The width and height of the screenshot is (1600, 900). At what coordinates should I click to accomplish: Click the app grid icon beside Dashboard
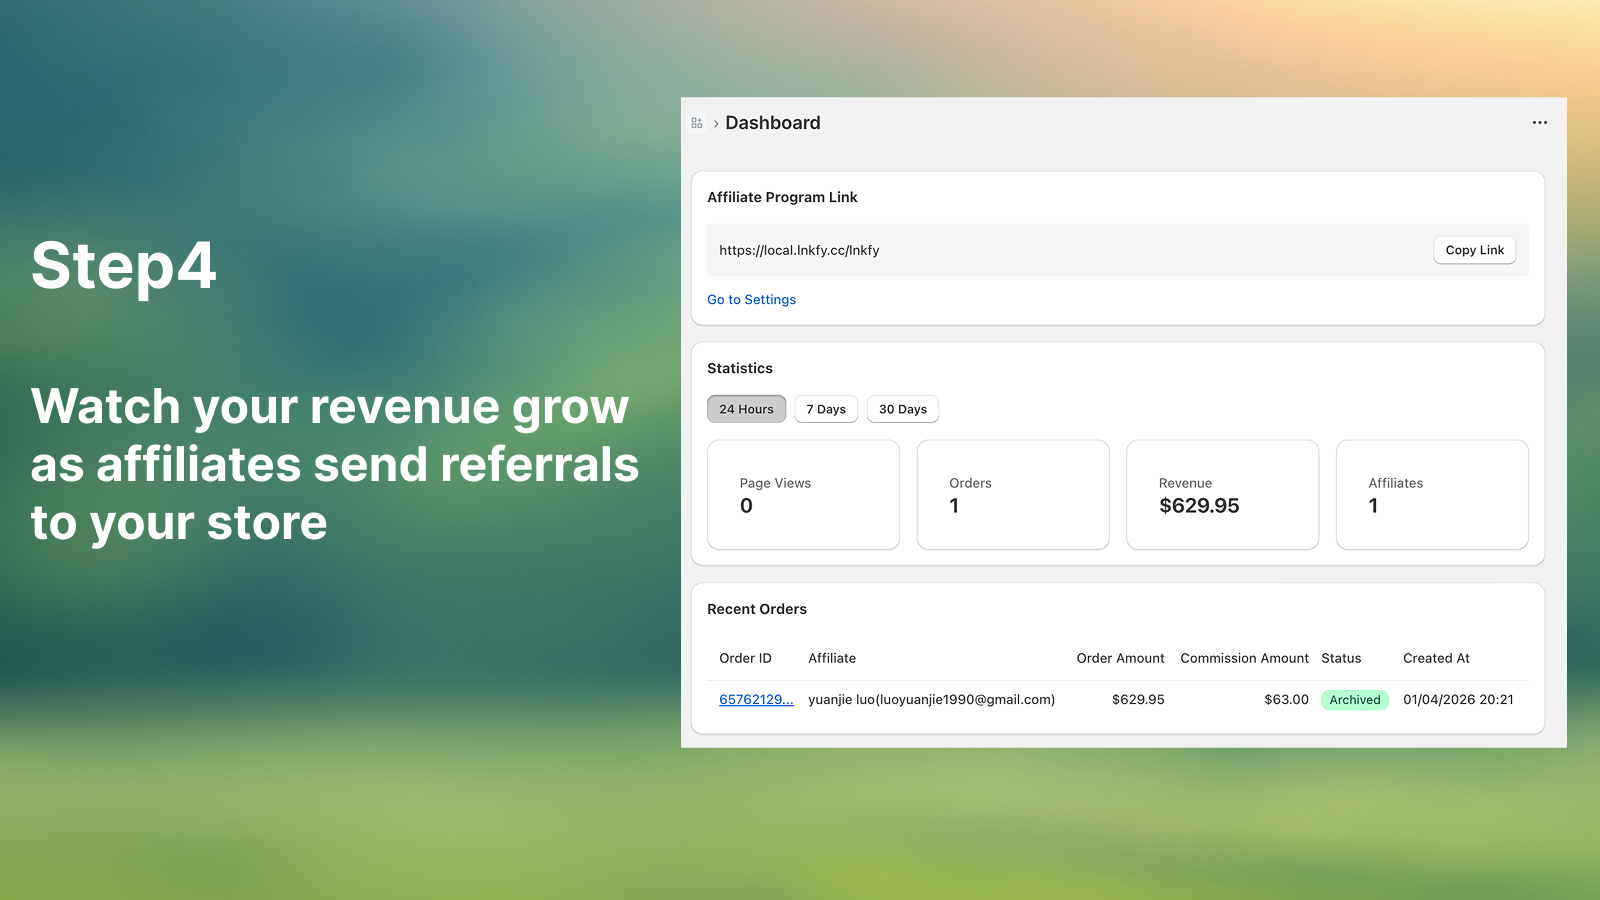click(x=697, y=123)
